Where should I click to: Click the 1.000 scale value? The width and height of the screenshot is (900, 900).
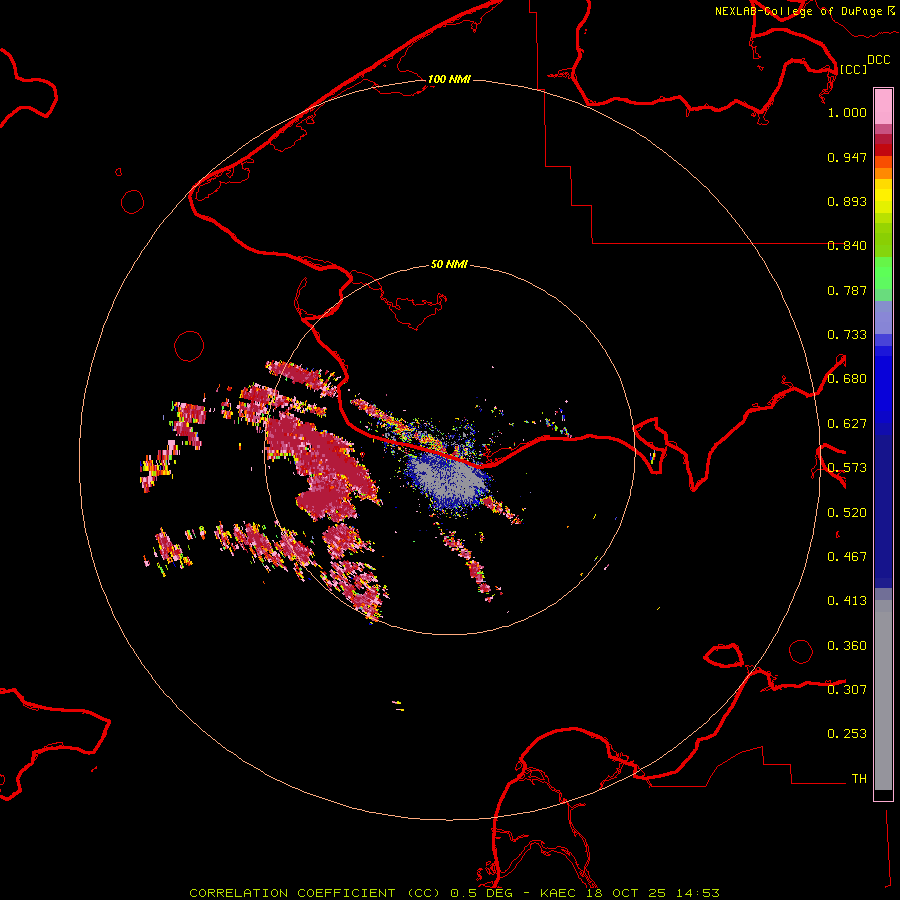click(847, 112)
